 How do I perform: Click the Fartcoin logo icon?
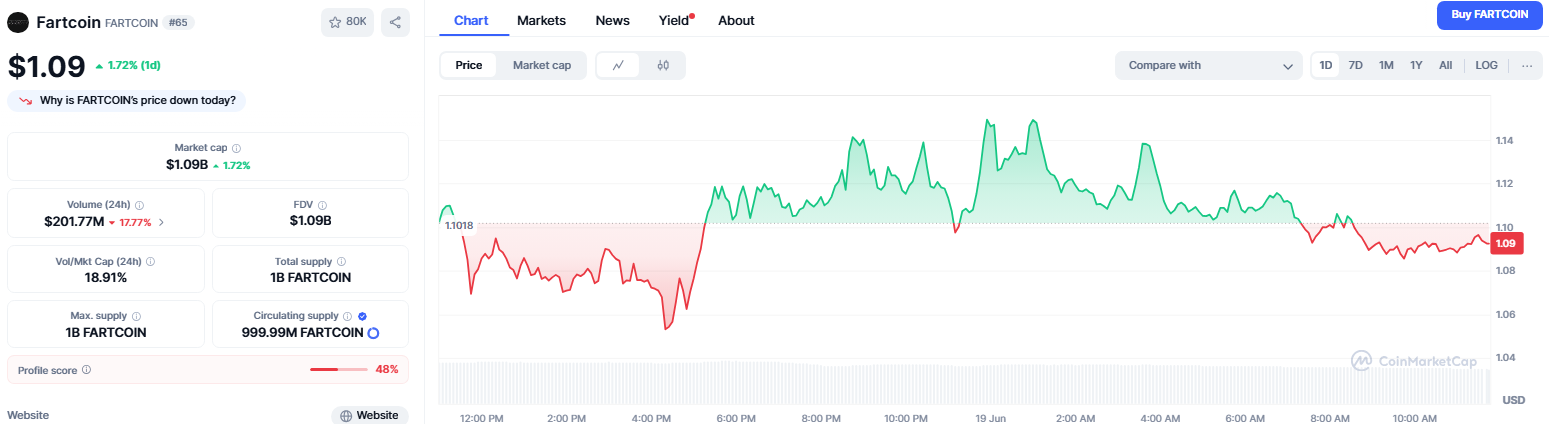click(x=18, y=22)
